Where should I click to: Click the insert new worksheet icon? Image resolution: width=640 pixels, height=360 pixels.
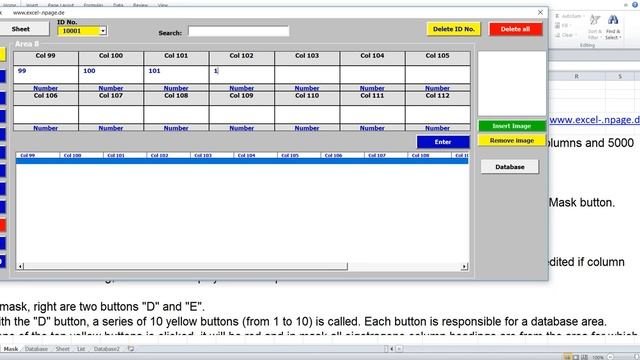pos(131,349)
